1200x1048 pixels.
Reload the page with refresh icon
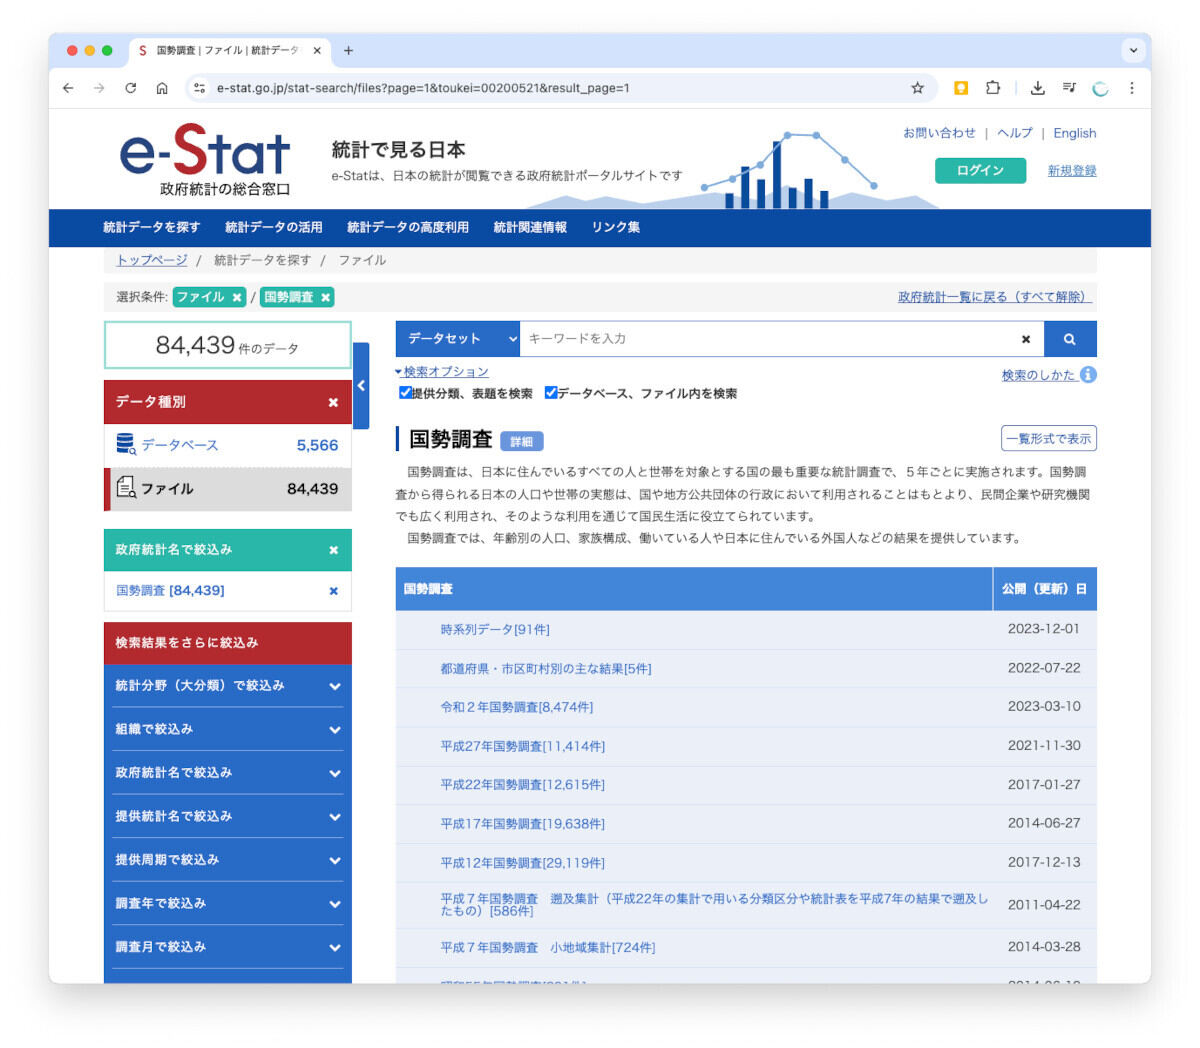click(x=130, y=88)
